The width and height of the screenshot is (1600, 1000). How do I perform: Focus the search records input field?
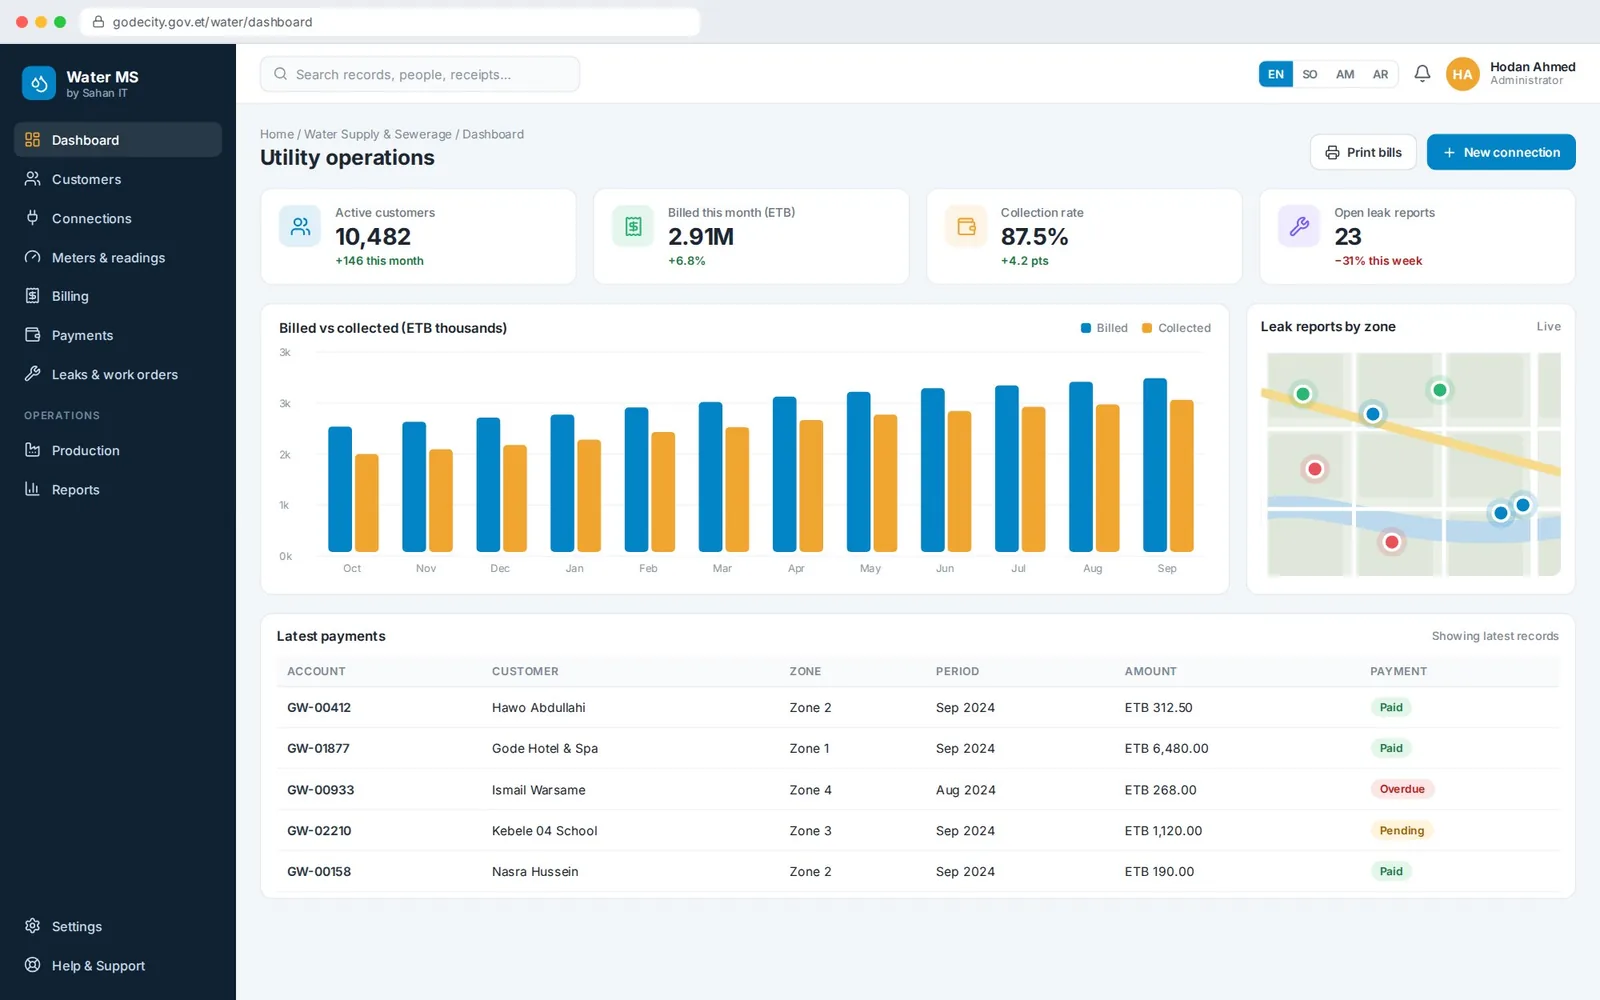point(420,74)
